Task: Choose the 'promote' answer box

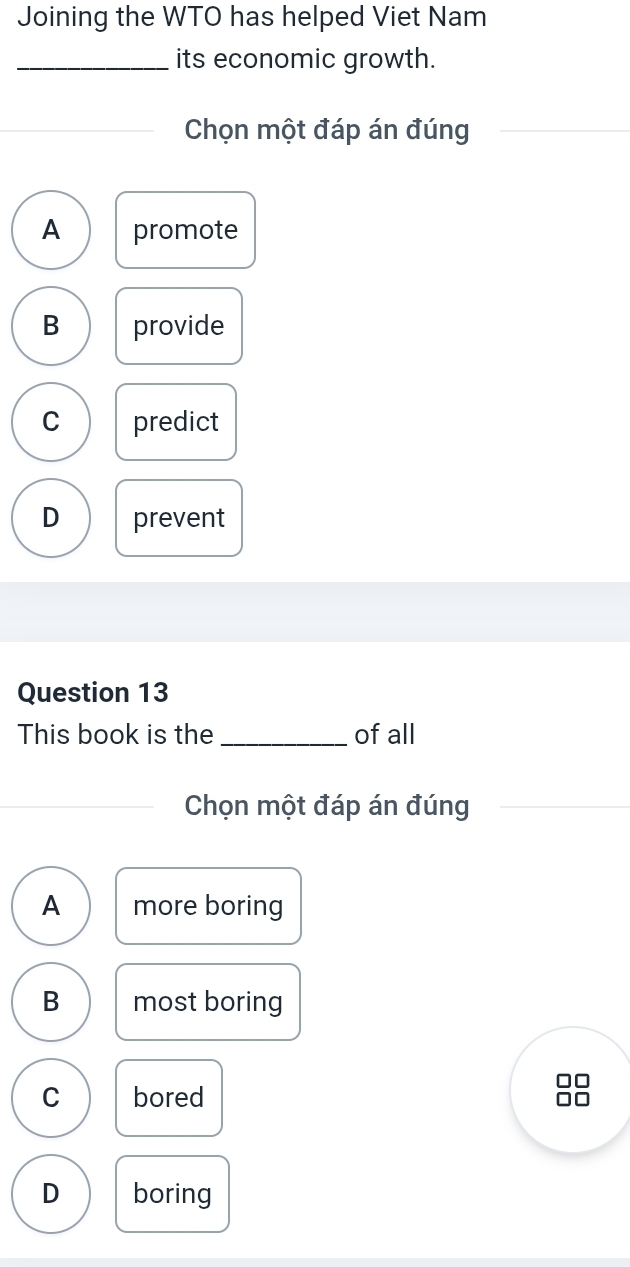Action: [x=185, y=230]
